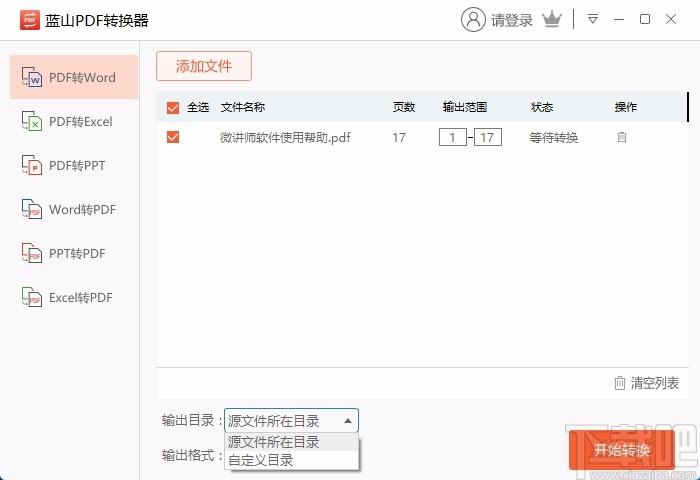Switch to PDF转Excel mode
Screen dimensions: 700x480
point(74,121)
